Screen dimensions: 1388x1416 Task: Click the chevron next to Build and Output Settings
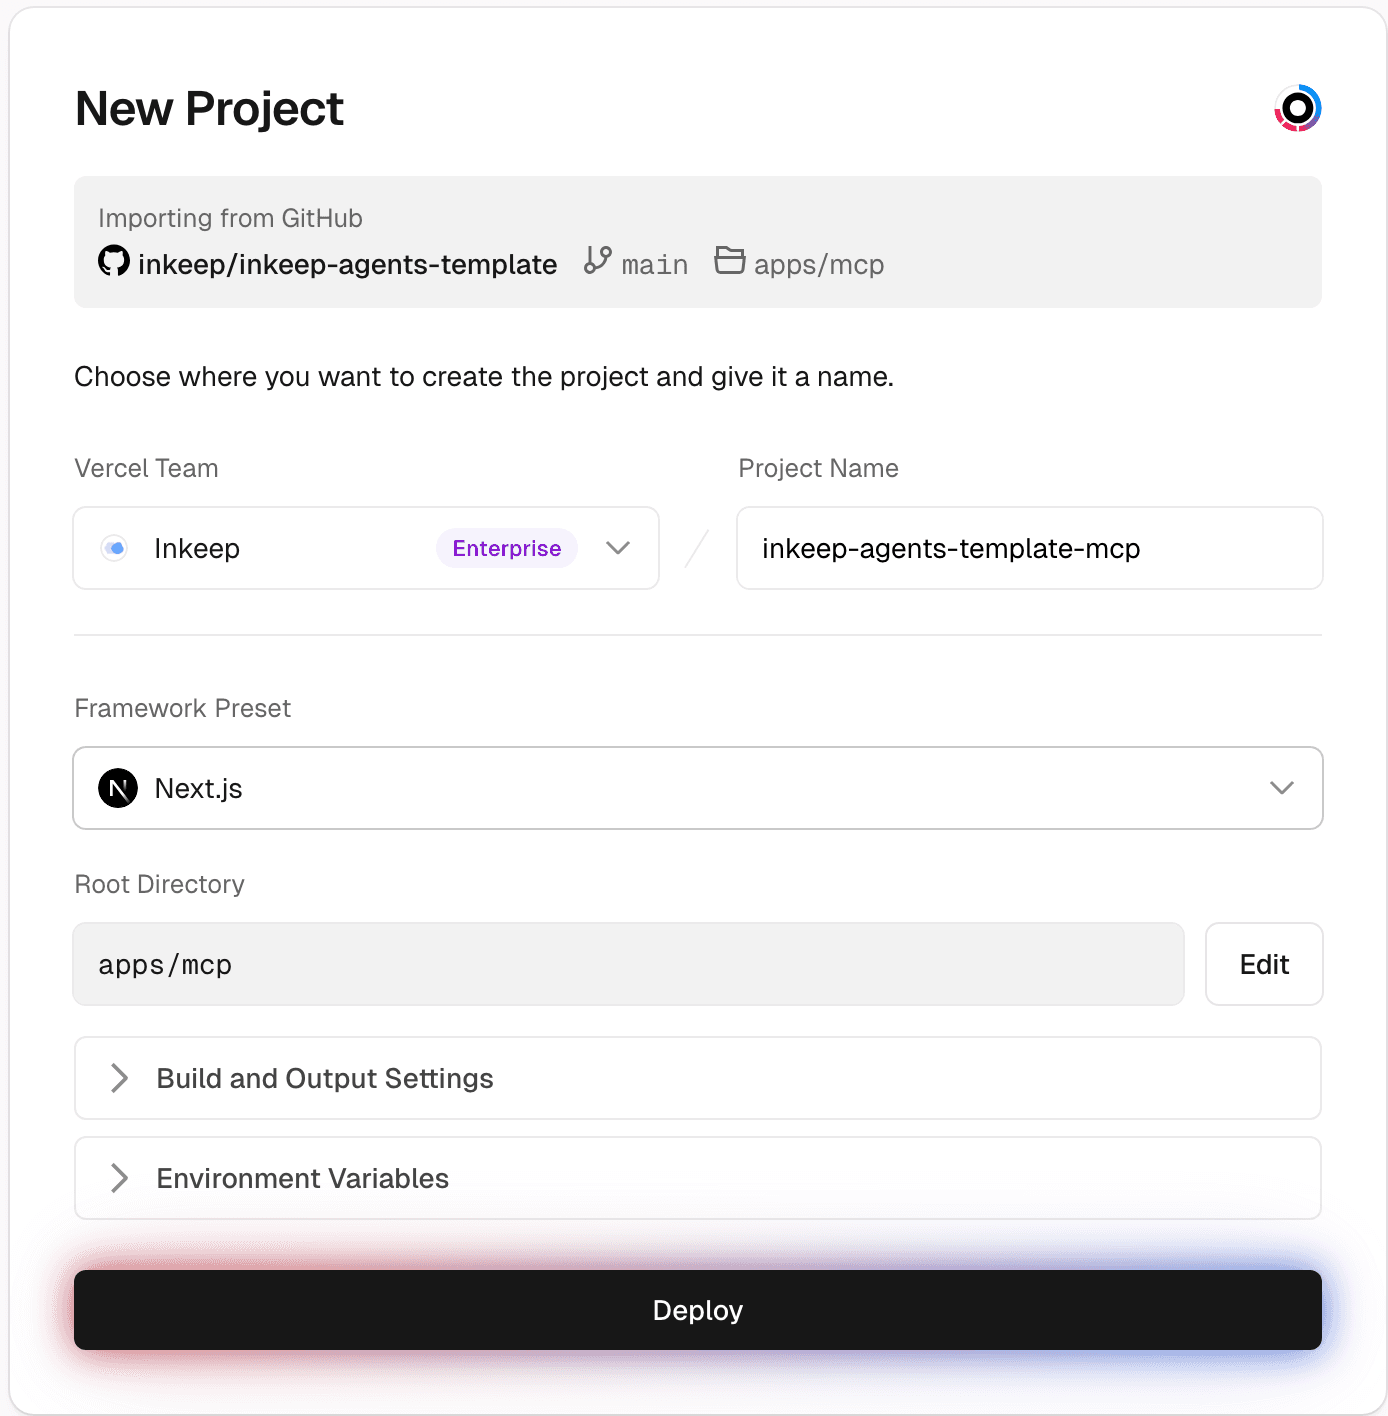(120, 1078)
